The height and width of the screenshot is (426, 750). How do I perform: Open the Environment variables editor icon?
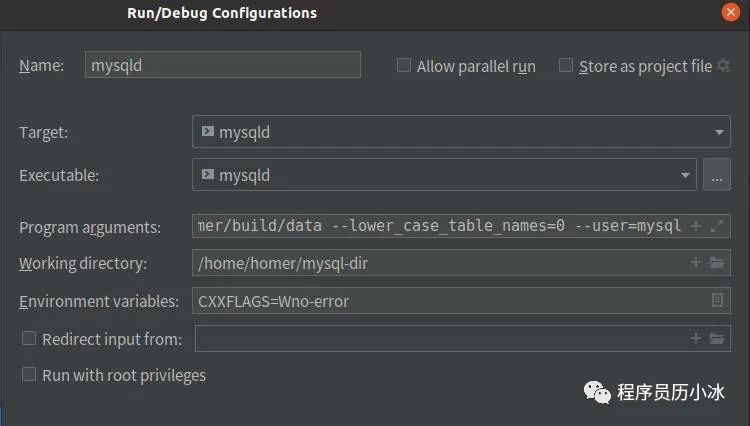click(717, 300)
